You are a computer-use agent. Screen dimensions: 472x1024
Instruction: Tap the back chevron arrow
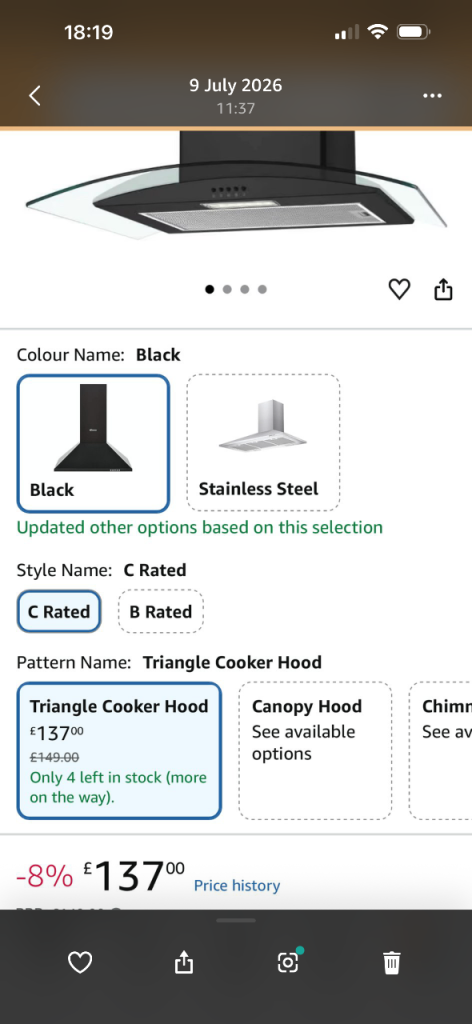pyautogui.click(x=35, y=95)
